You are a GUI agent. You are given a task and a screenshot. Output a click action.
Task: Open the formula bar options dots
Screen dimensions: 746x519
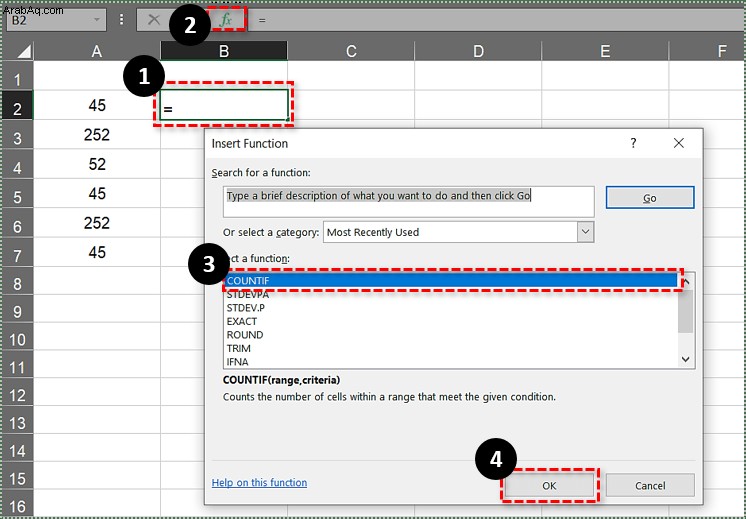click(x=121, y=20)
